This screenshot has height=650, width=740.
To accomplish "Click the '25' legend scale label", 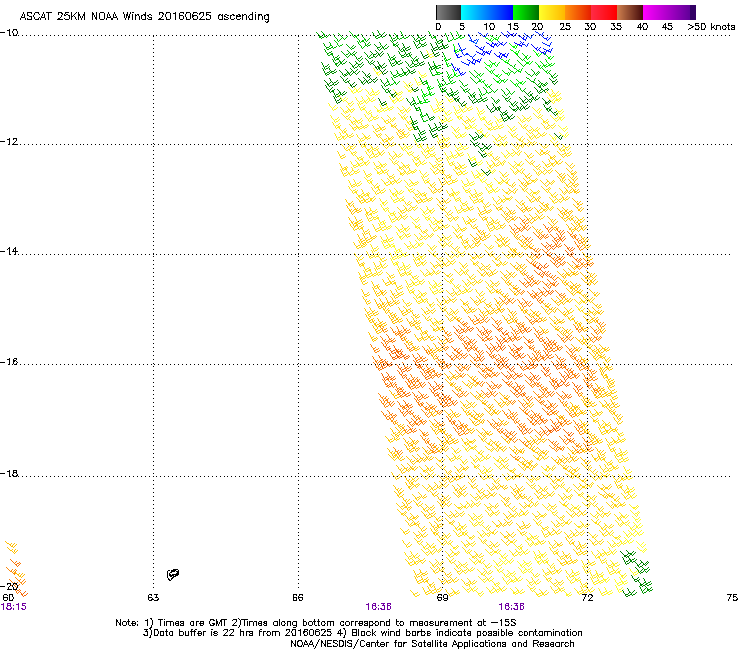I will coord(565,27).
